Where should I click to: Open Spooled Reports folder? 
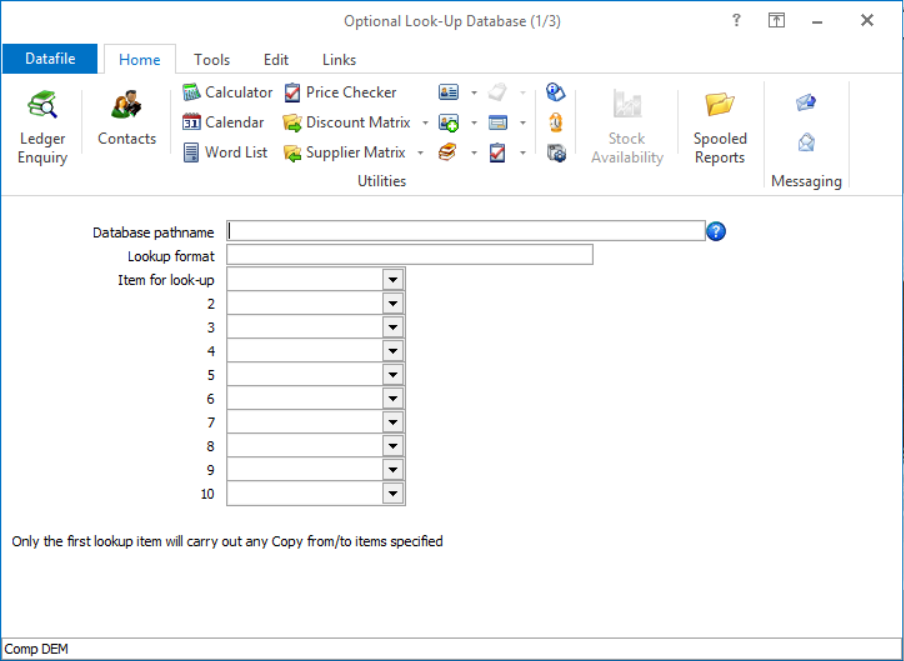[720, 128]
